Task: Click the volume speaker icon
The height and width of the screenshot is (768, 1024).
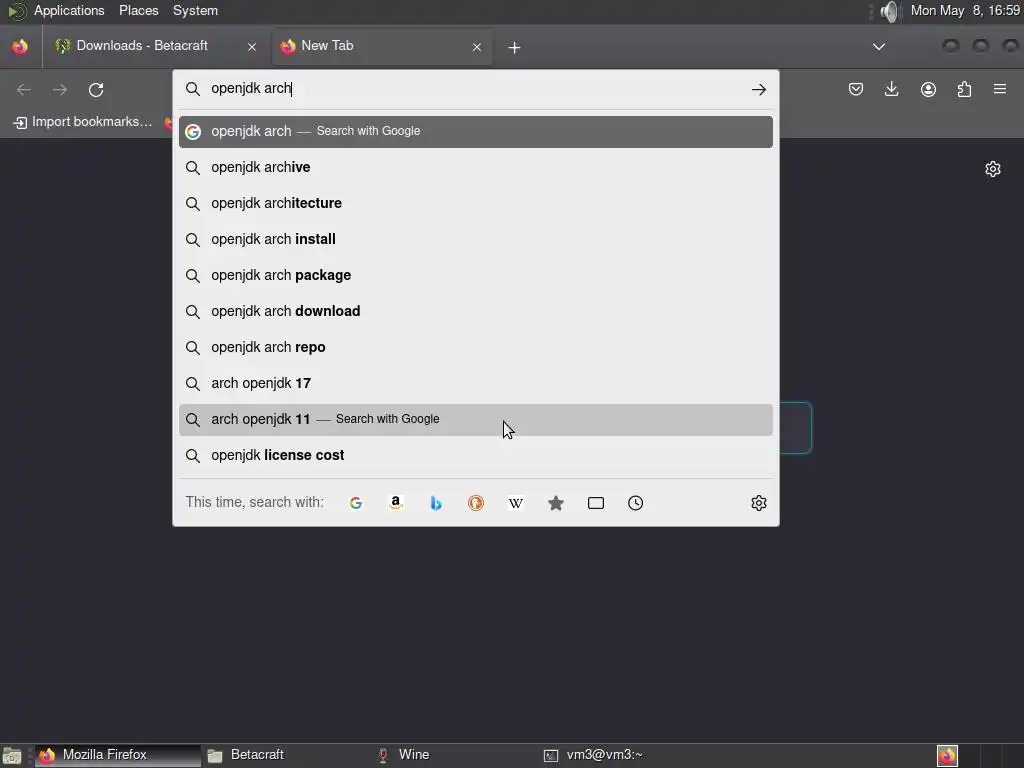Action: [889, 11]
